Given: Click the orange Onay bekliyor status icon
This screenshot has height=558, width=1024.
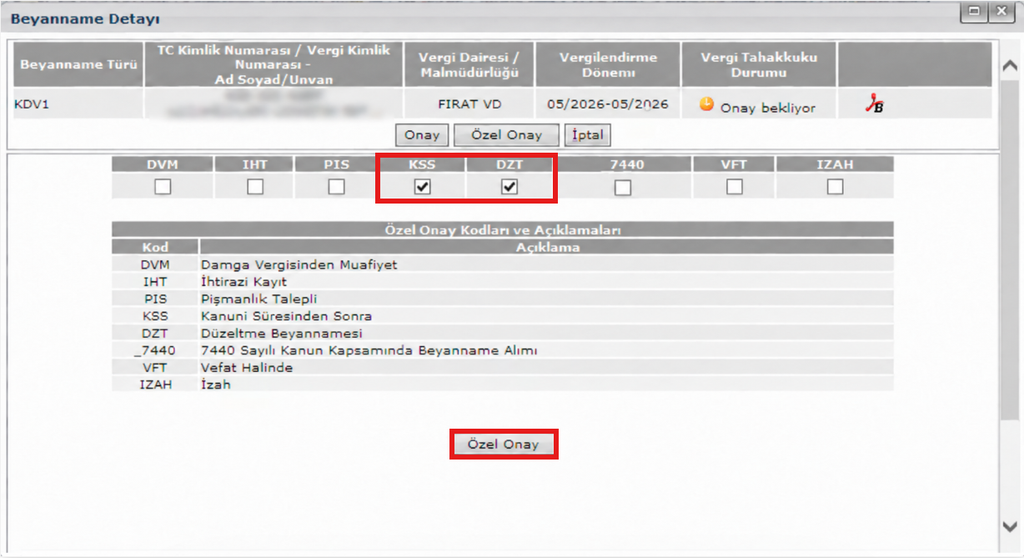Looking at the screenshot, I should click(706, 103).
